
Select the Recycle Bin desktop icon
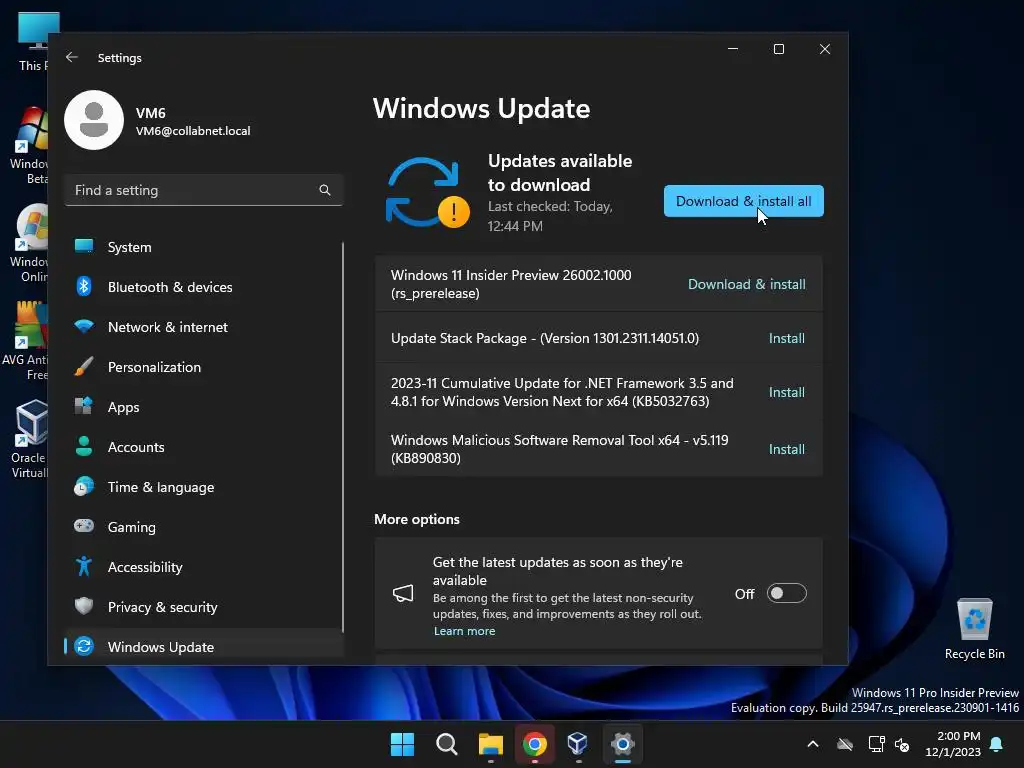(974, 628)
